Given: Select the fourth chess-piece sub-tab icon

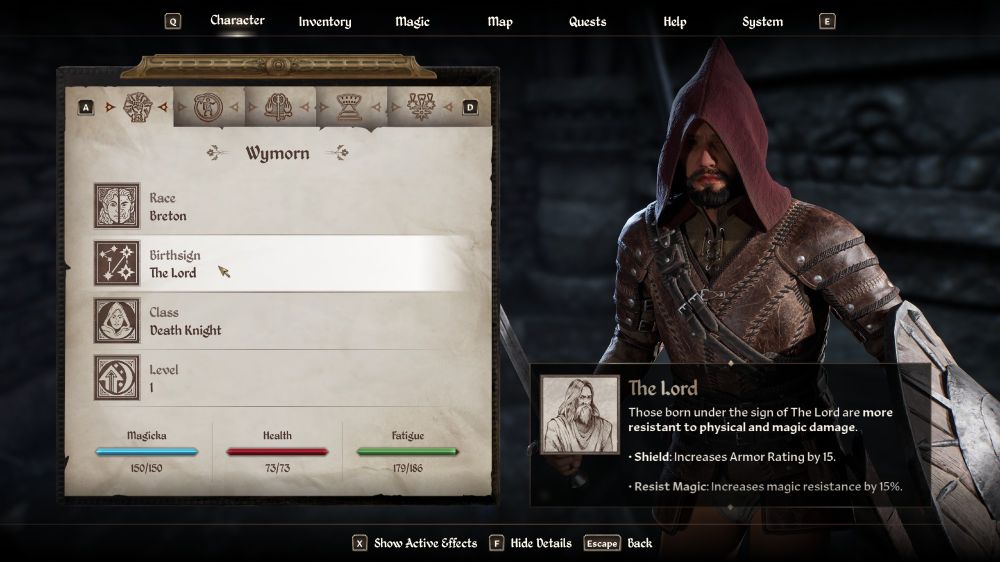Looking at the screenshot, I should point(349,107).
